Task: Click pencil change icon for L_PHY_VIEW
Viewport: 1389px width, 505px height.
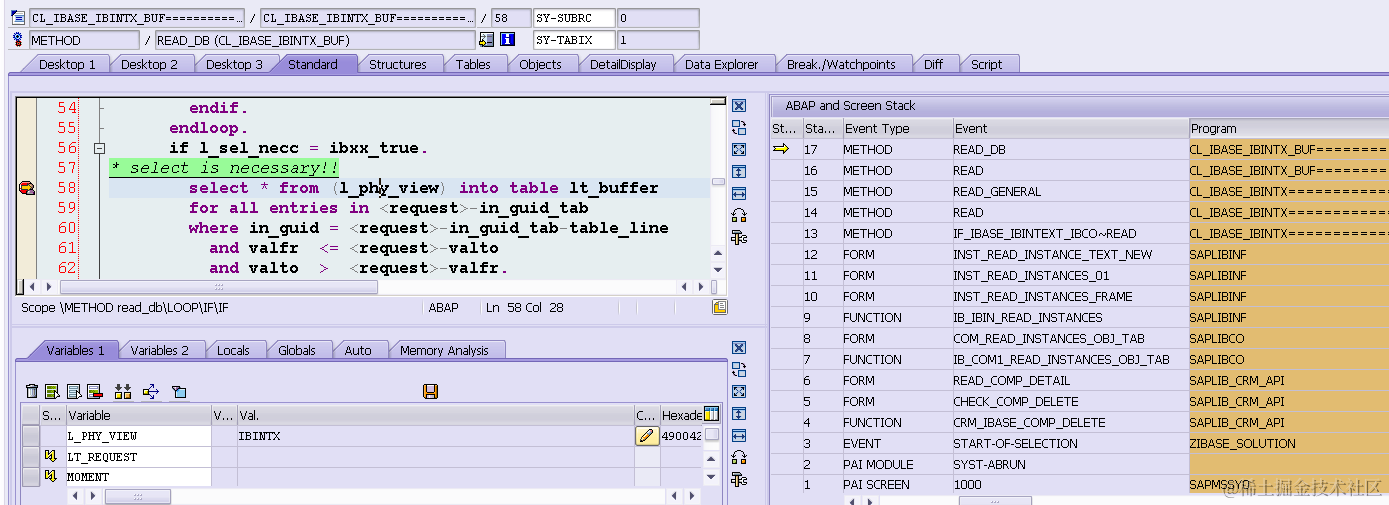Action: 647,436
